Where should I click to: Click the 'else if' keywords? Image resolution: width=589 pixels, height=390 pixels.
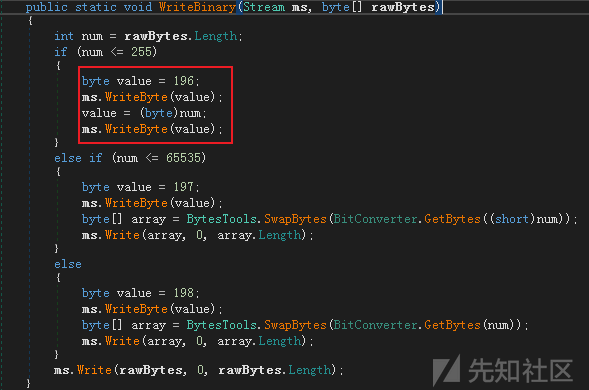click(x=78, y=158)
